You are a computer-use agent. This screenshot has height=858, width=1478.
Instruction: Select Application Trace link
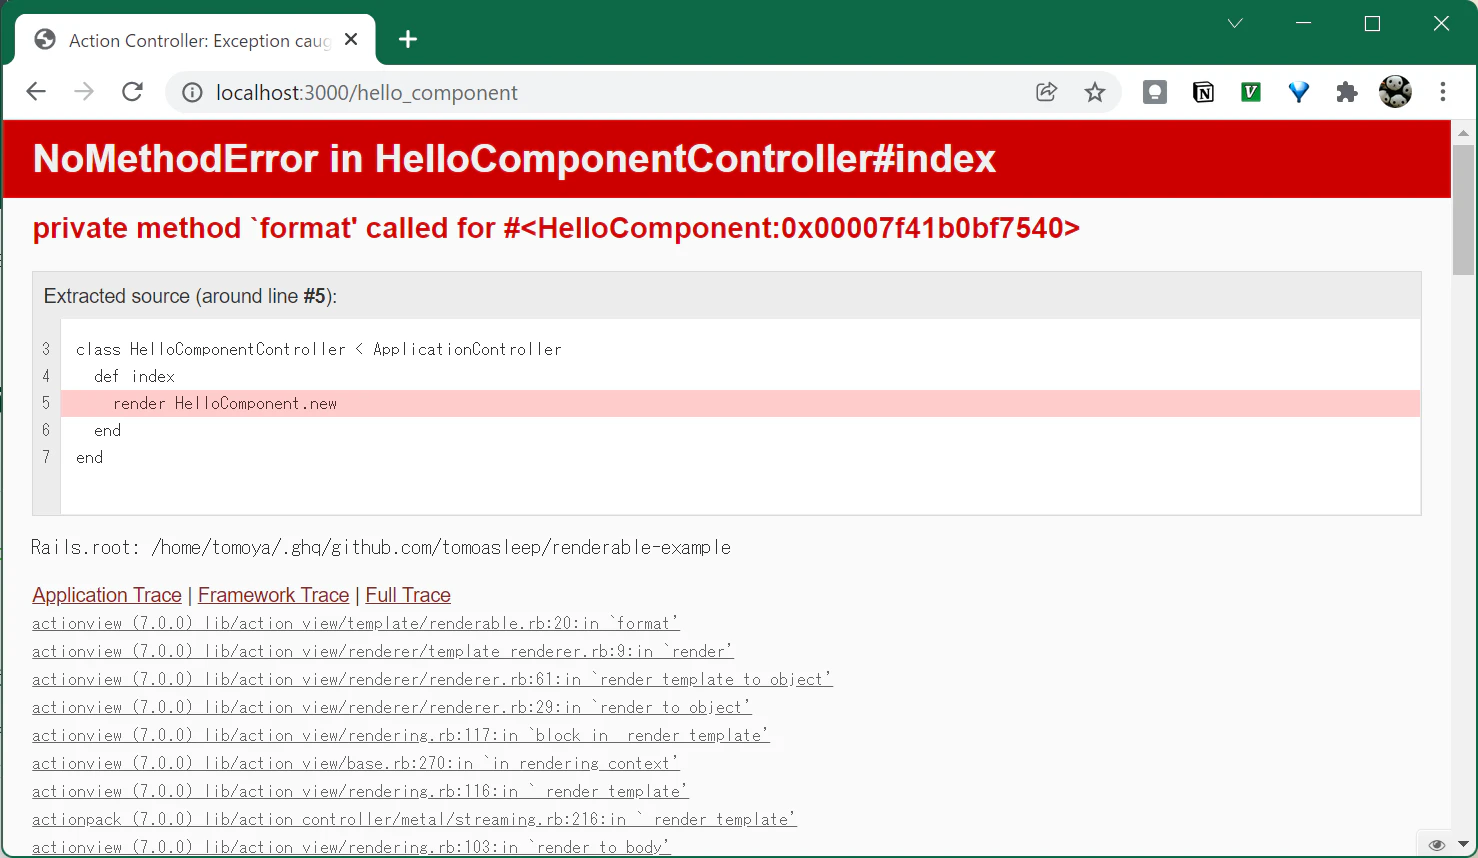coord(107,595)
